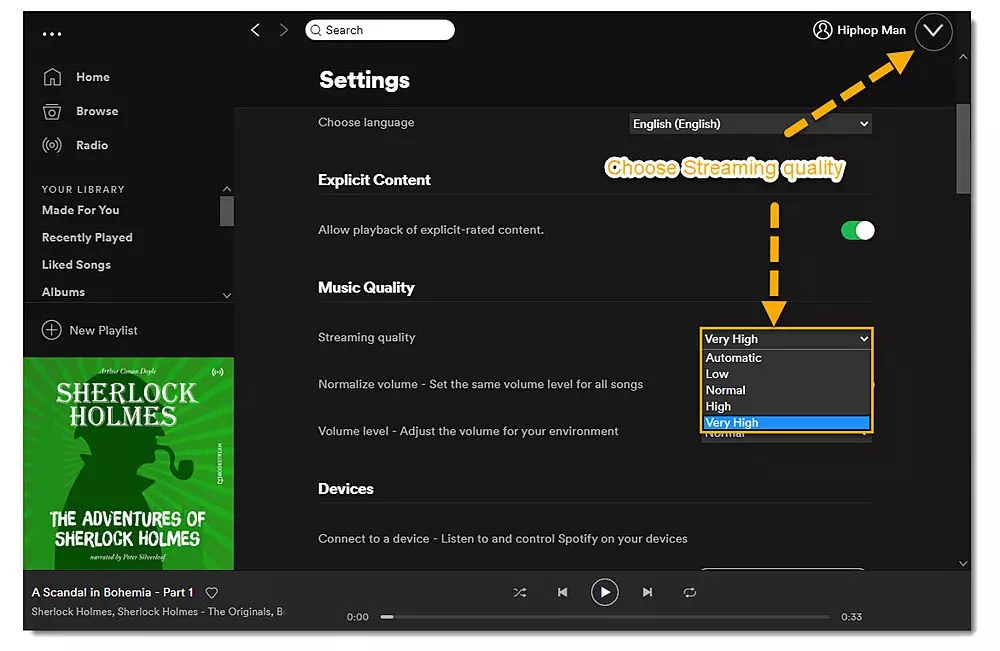
Task: Click the Volume level setting text
Action: (x=468, y=431)
